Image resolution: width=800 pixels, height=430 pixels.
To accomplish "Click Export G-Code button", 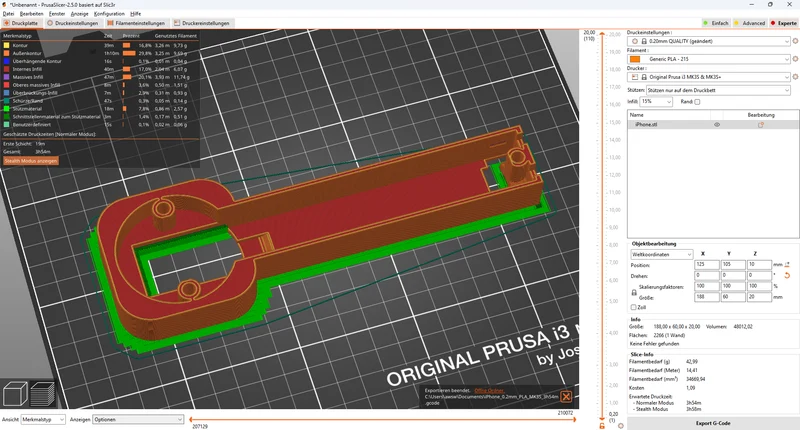I will [713, 423].
